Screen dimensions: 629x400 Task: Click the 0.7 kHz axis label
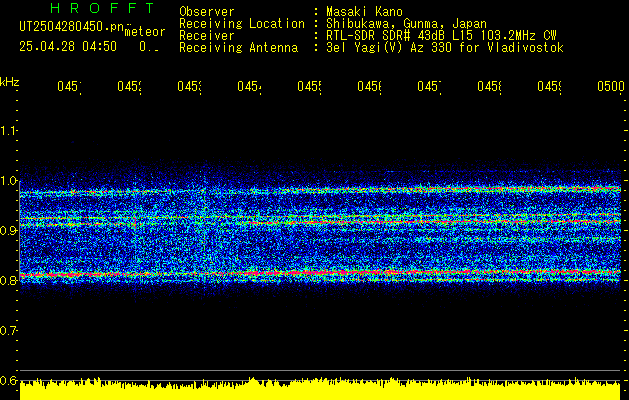click(x=8, y=331)
